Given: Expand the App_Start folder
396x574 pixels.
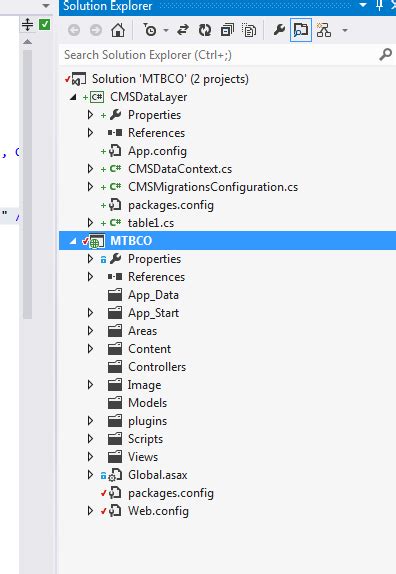Looking at the screenshot, I should coord(90,313).
